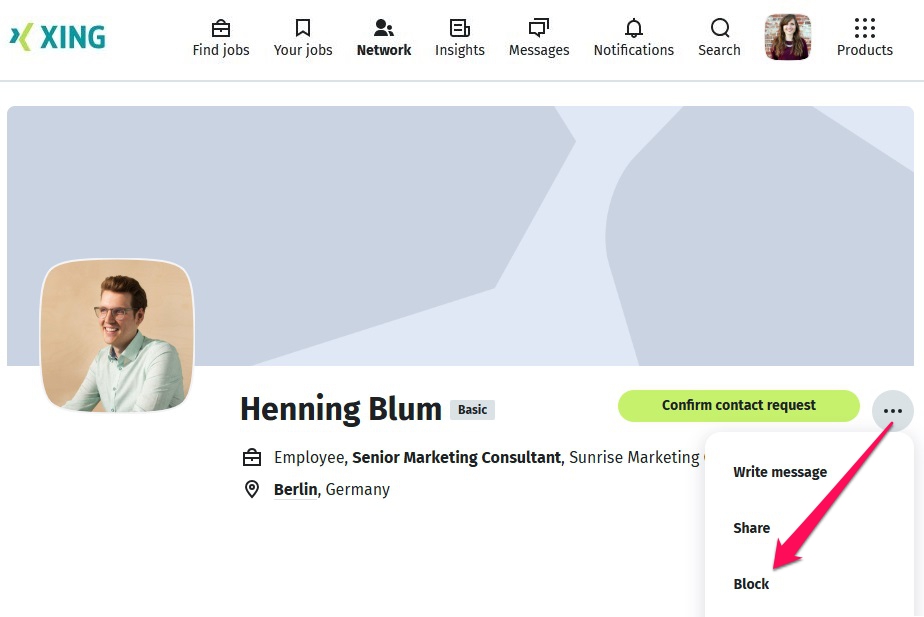Viewport: 924px width, 617px height.
Task: Expand the Products grid menu
Action: click(x=865, y=28)
